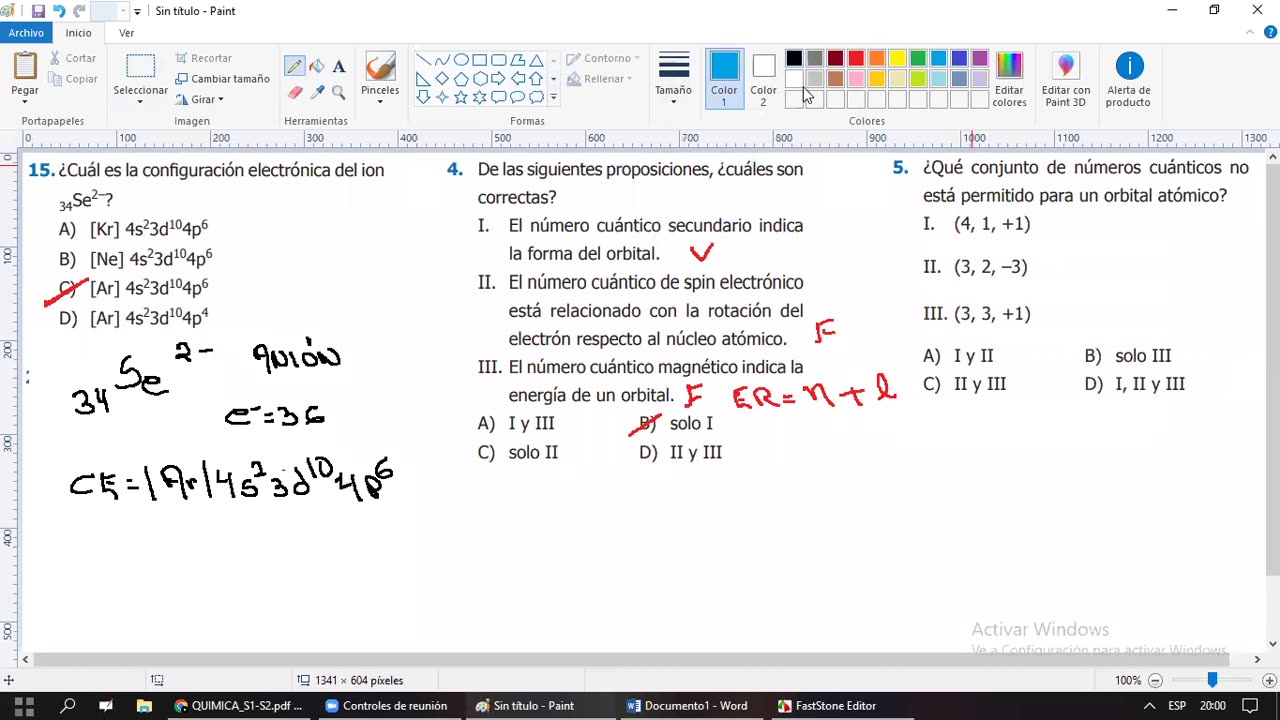
Task: Click the vertical scrollbar of the canvas
Action: (x=1272, y=370)
